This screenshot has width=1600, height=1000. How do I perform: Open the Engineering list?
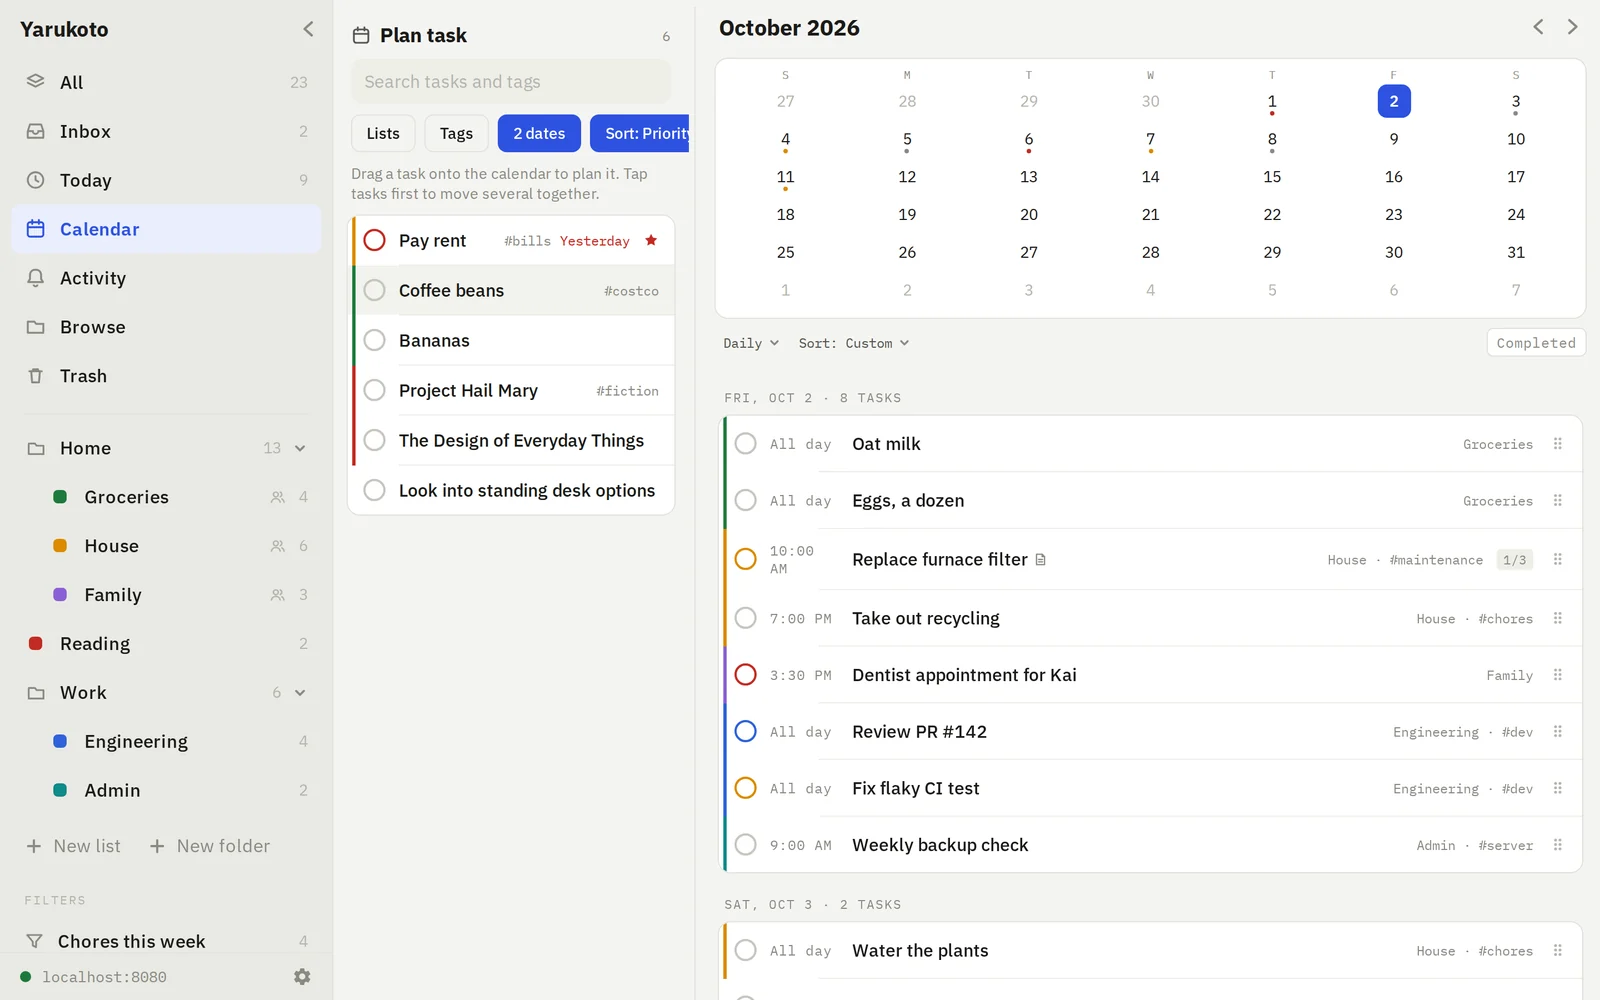click(166, 741)
